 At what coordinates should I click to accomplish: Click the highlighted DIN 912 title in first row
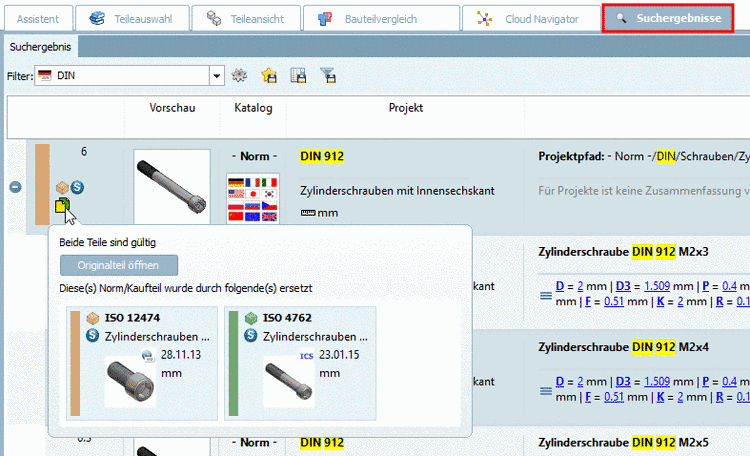click(x=322, y=156)
